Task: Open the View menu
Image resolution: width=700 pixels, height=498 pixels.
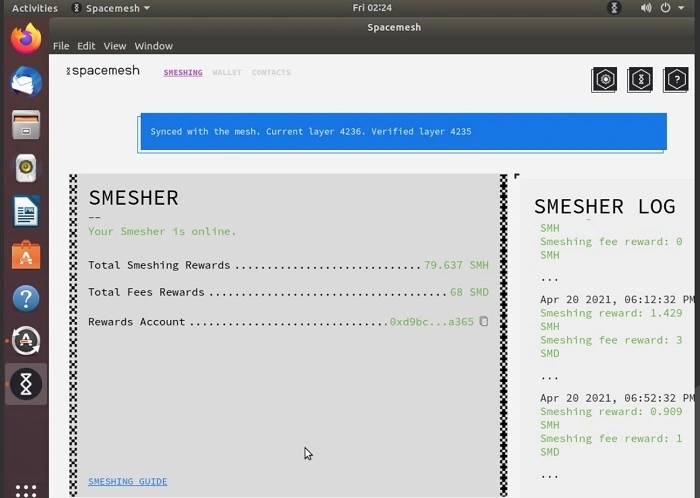Action: pyautogui.click(x=115, y=46)
